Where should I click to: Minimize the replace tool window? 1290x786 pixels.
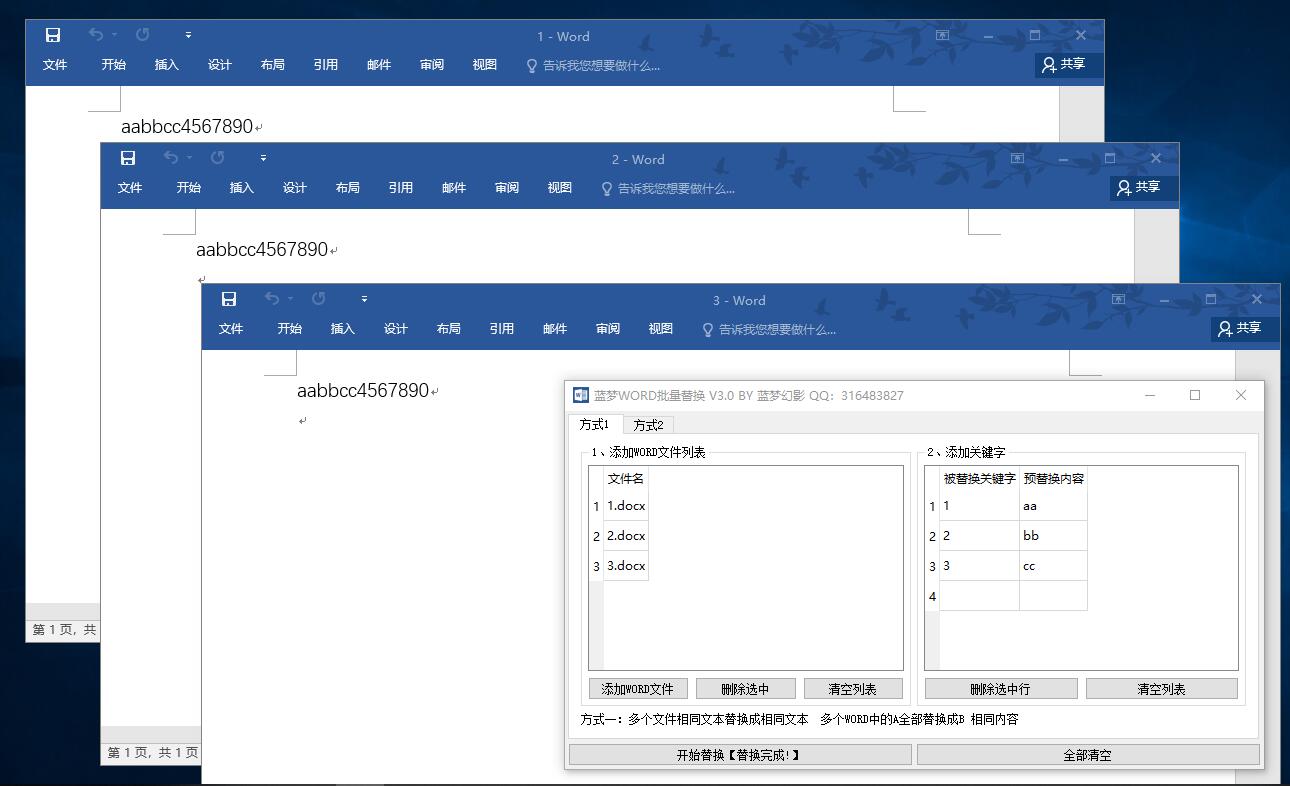(1150, 395)
